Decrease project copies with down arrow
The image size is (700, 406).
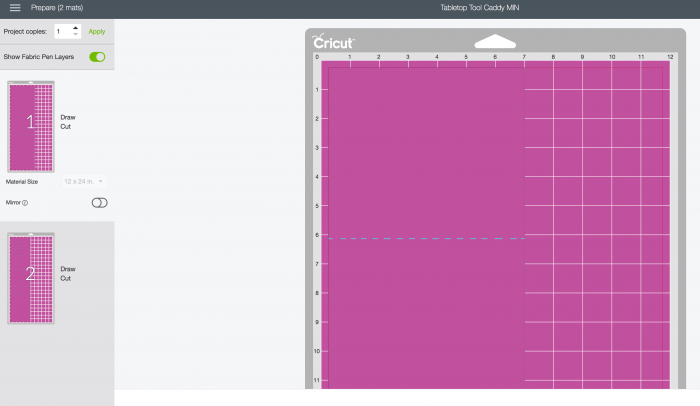75,34
